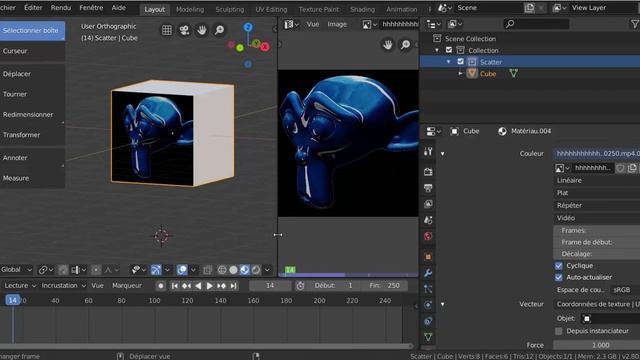Toggle fake user shield for the image

pyautogui.click(x=620, y=168)
